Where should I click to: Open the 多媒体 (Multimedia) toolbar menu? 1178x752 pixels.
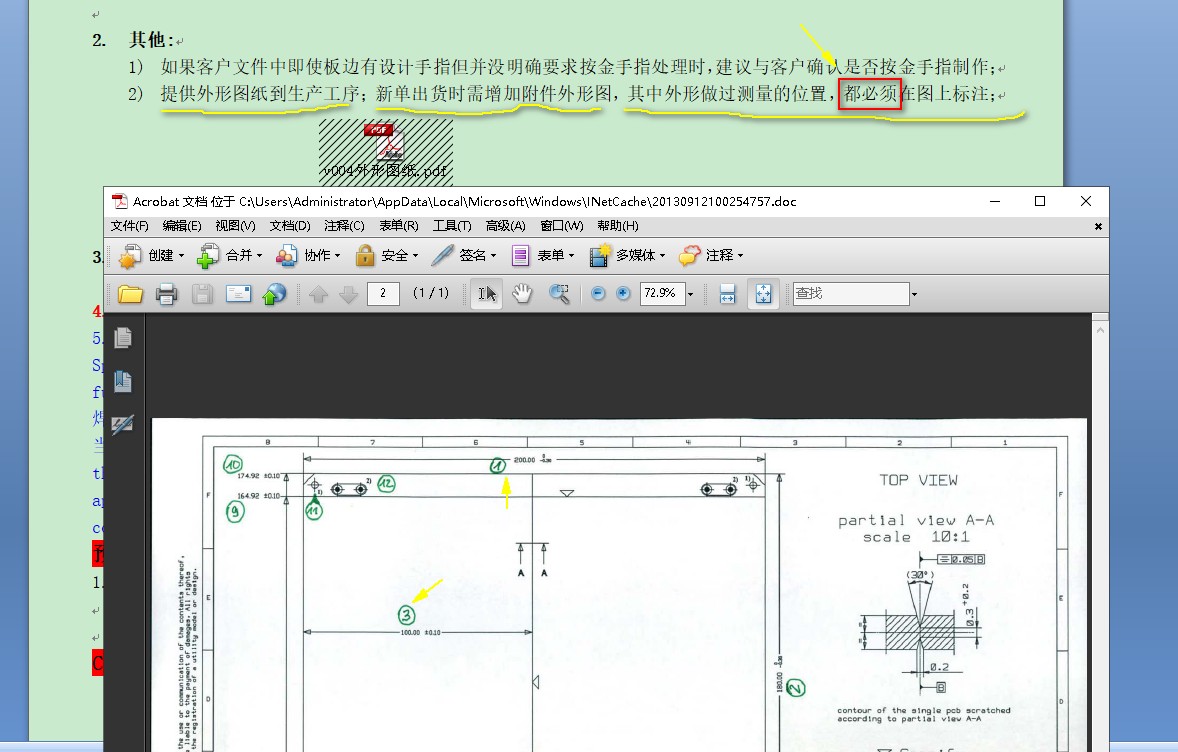point(628,255)
